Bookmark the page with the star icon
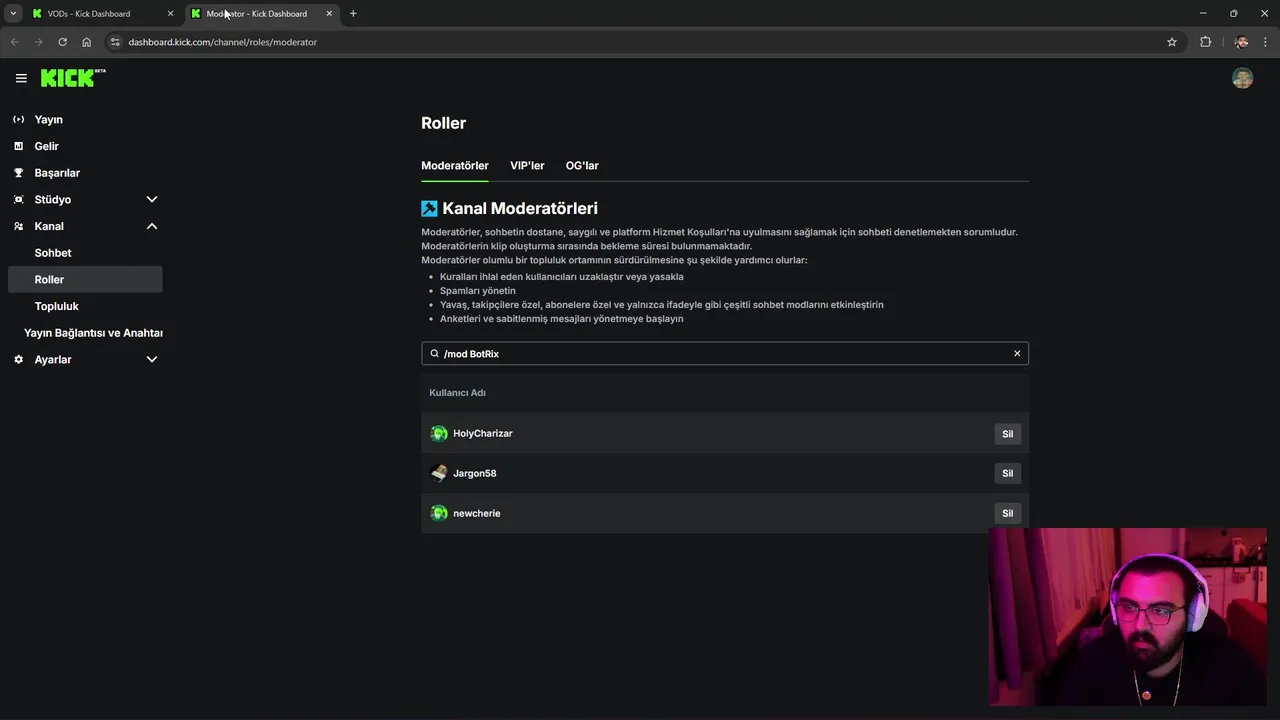Viewport: 1280px width, 720px height. click(1172, 42)
